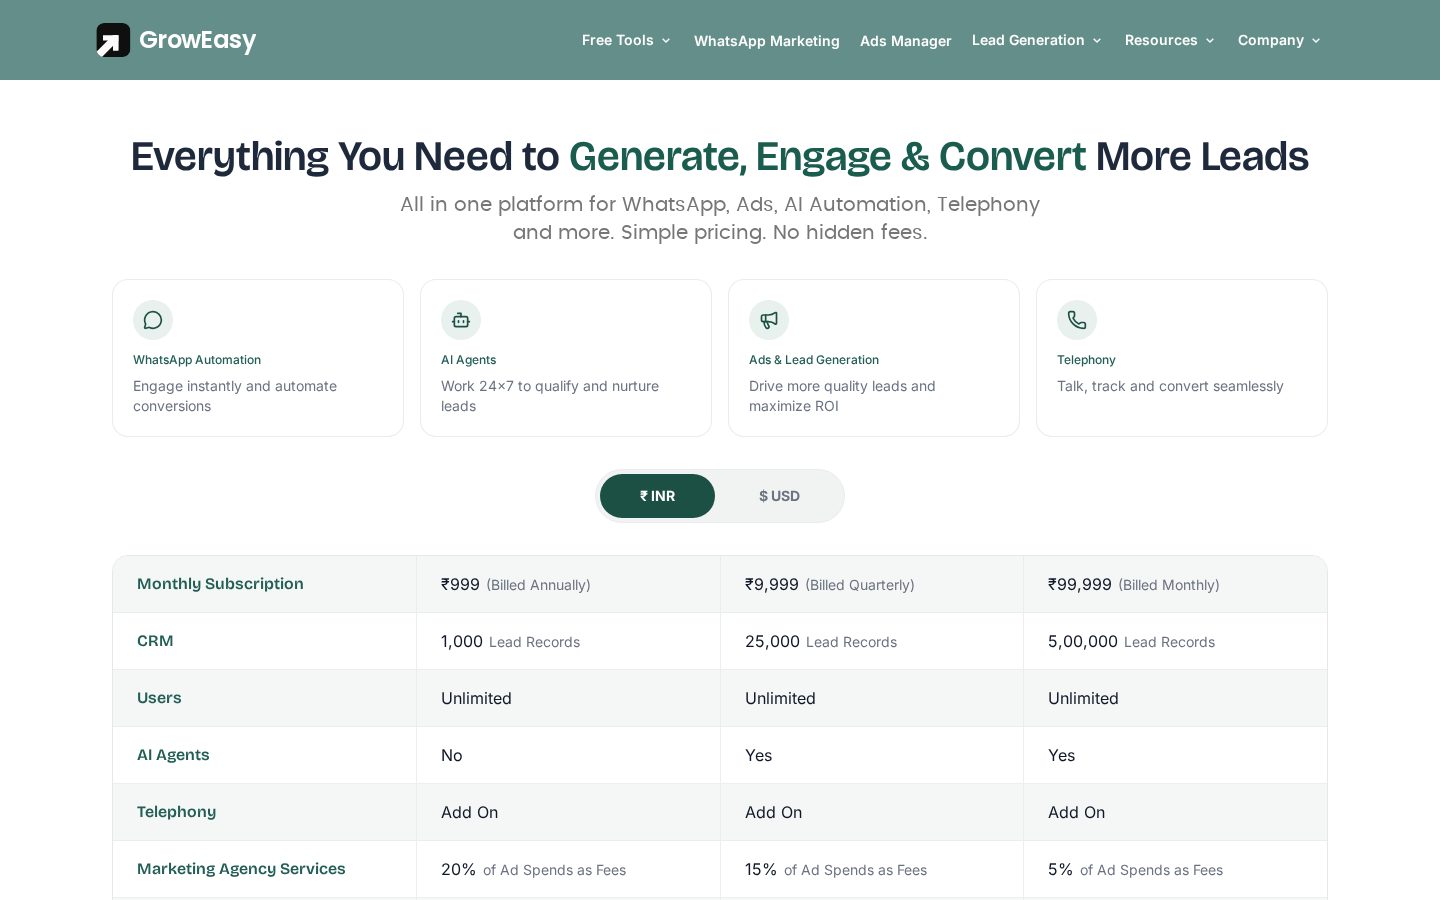The height and width of the screenshot is (900, 1440).
Task: Expand the Lead Generation dropdown chevron
Action: (x=1097, y=41)
